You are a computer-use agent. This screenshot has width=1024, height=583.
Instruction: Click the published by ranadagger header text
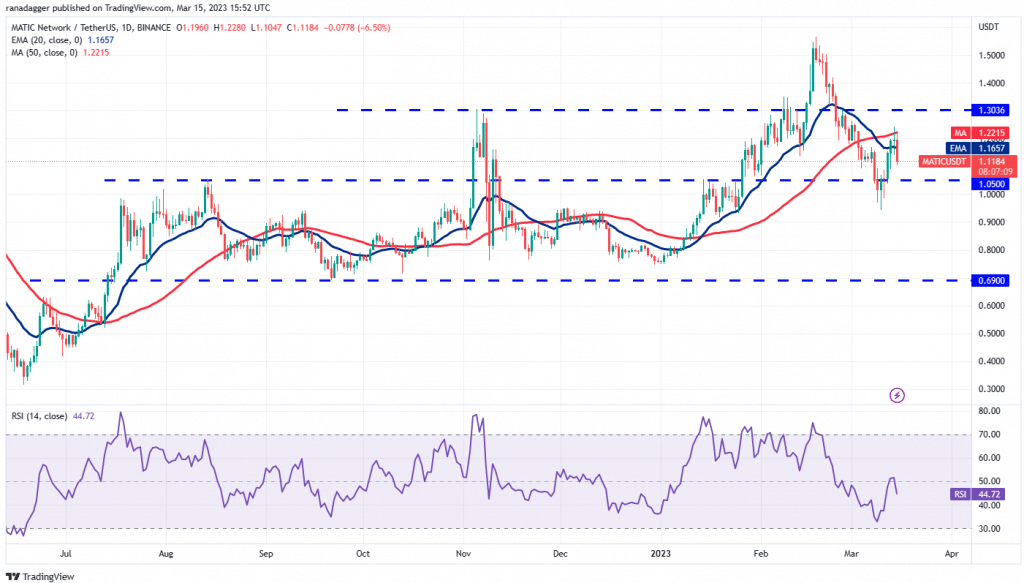(x=138, y=8)
